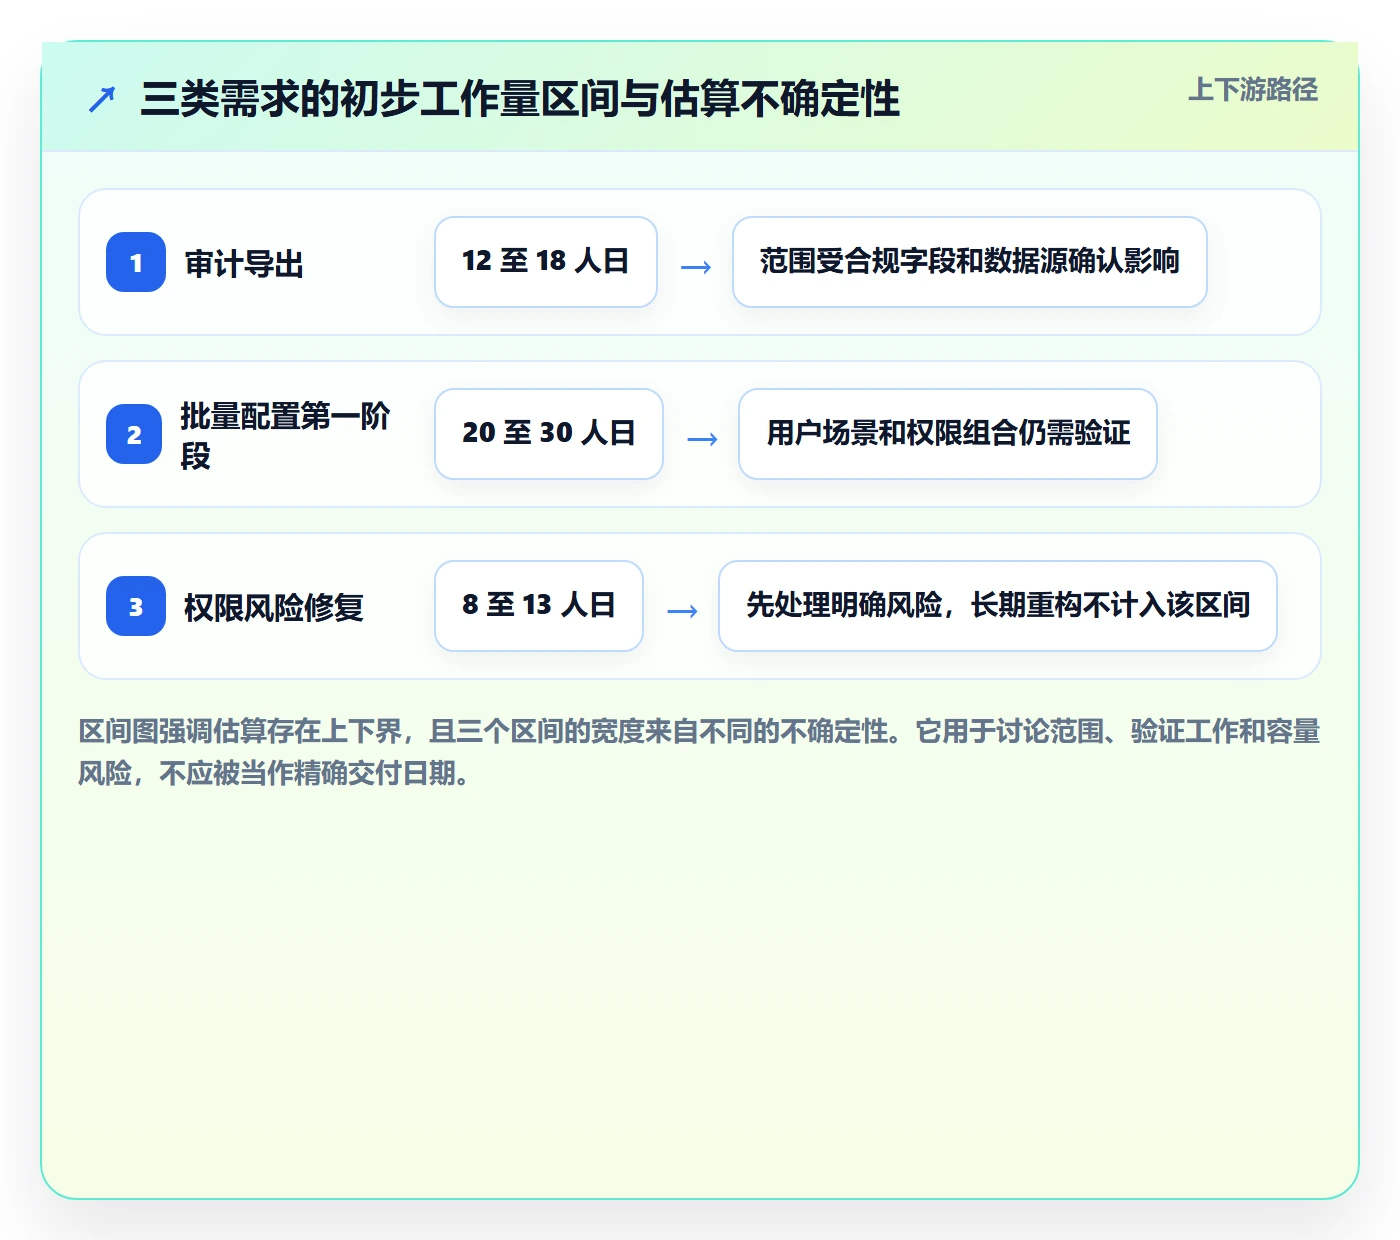1400x1240 pixels.
Task: Click the arrow icon beside the title
Action: [102, 100]
